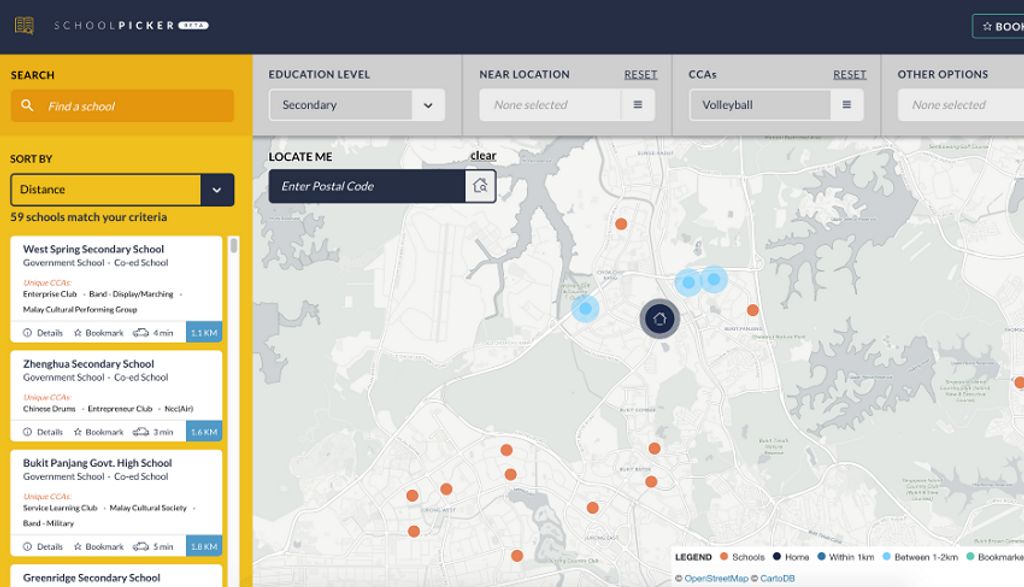Expand the Education Level chevron arrow
The height and width of the screenshot is (587, 1024).
[428, 105]
